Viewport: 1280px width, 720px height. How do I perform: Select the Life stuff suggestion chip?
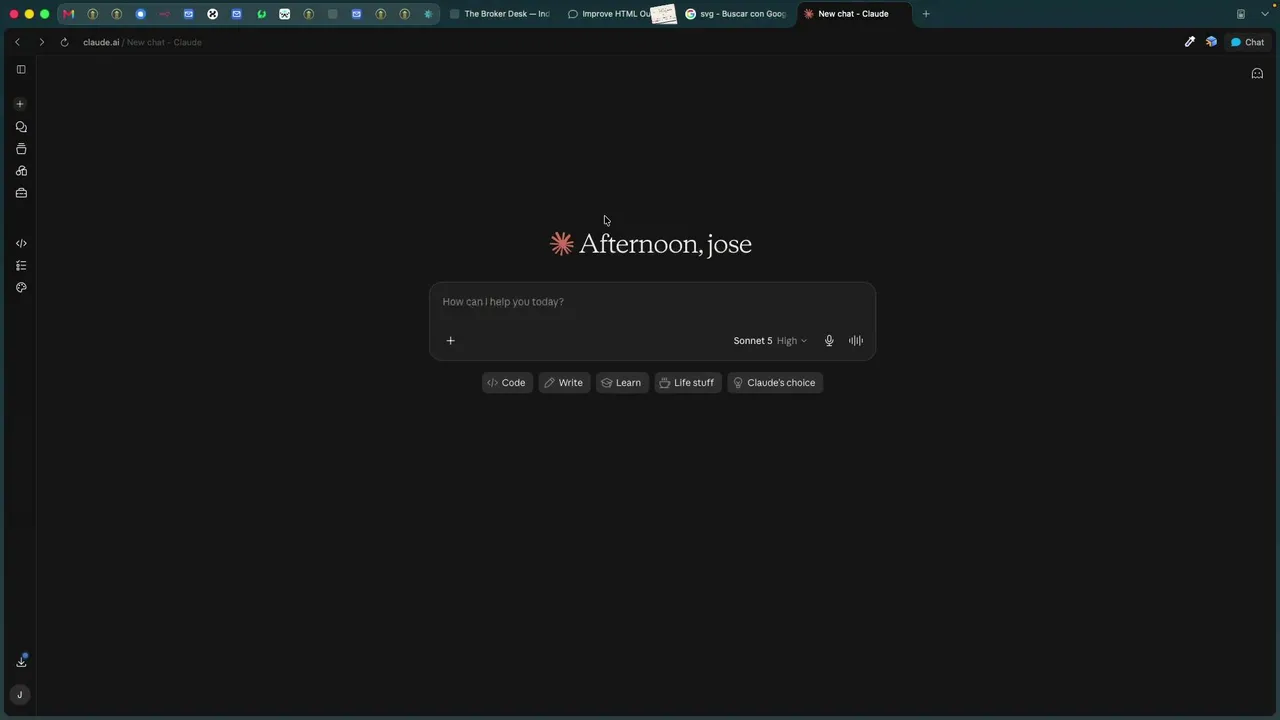[x=688, y=383]
